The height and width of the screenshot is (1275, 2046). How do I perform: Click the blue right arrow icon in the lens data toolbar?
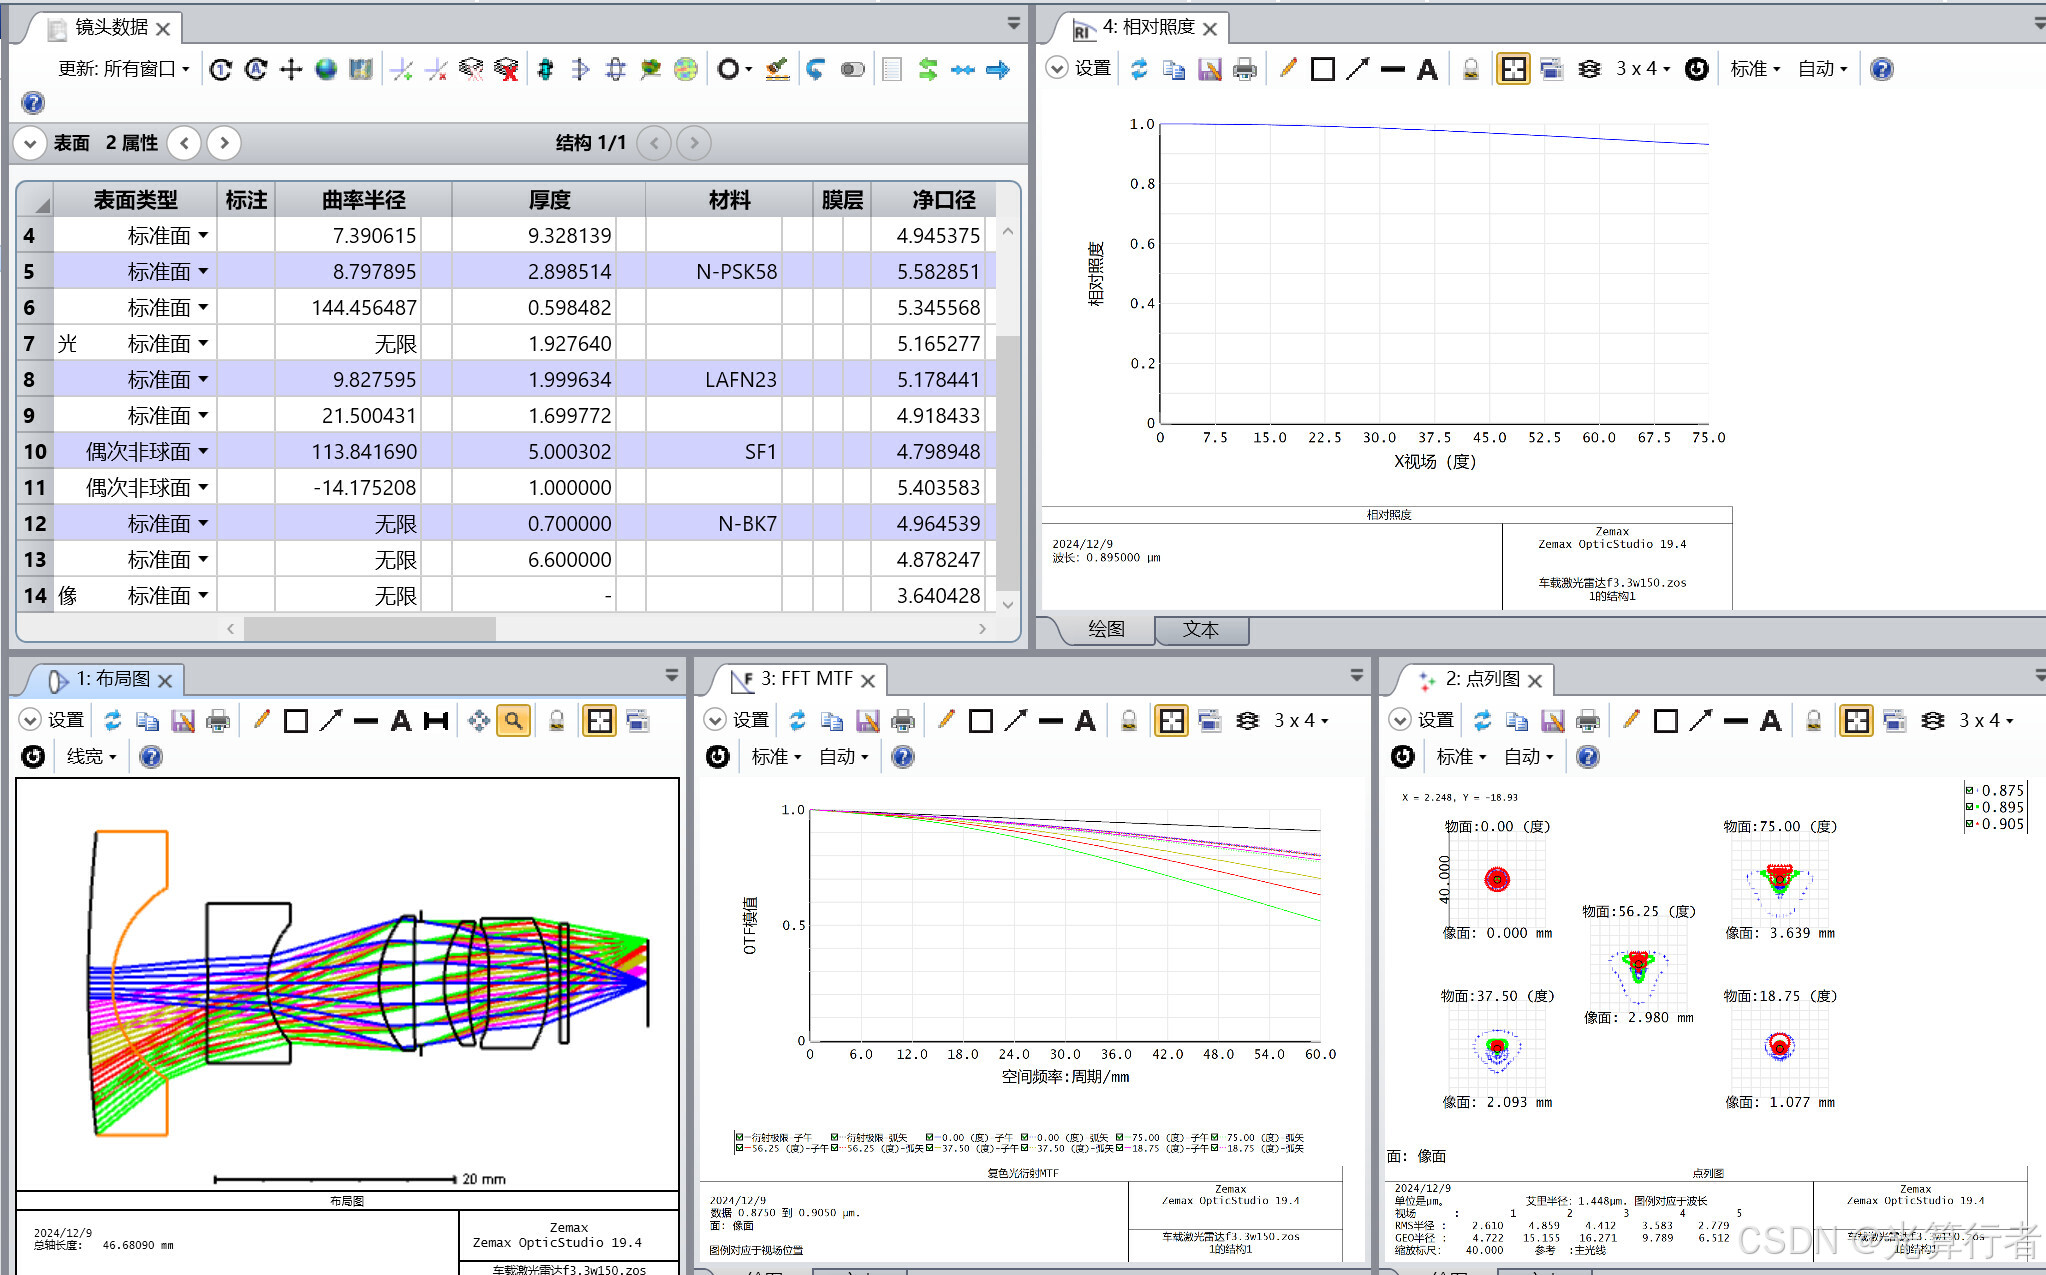(x=998, y=69)
